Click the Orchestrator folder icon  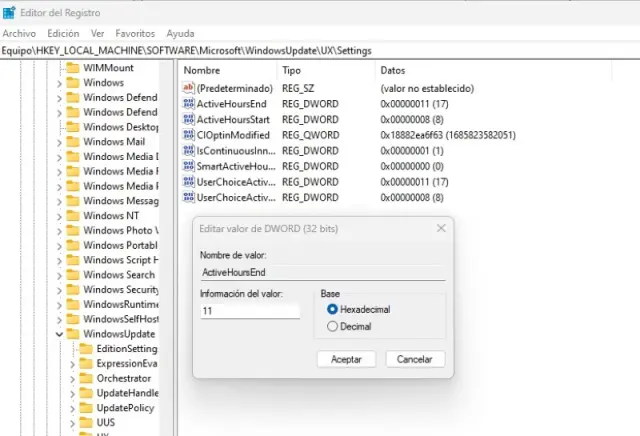tap(86, 378)
